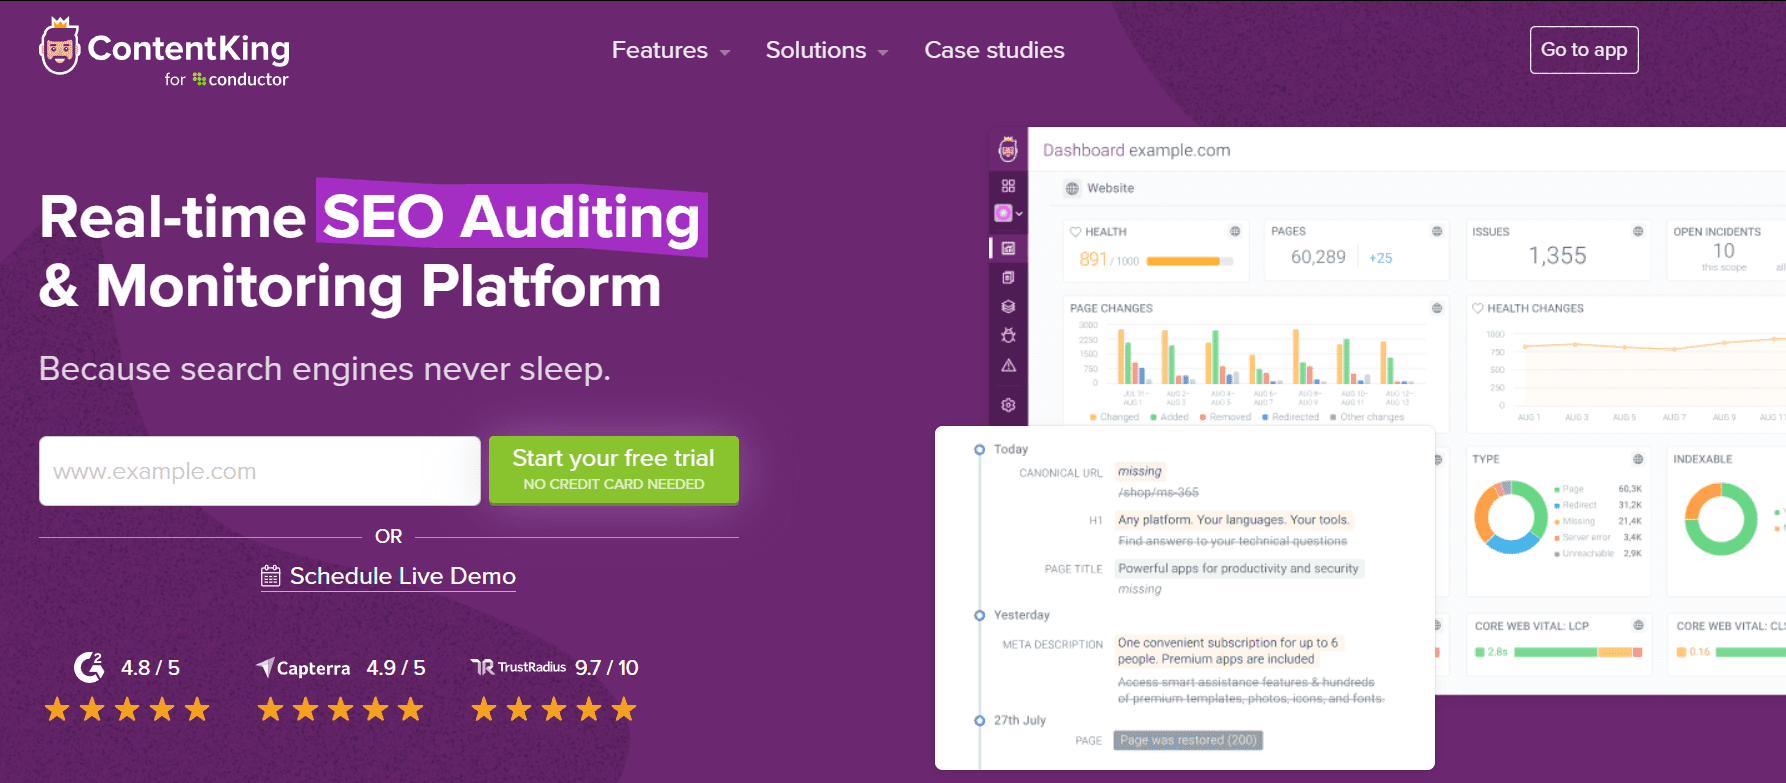The height and width of the screenshot is (783, 1786).
Task: Click the Added legend entry
Action: pos(1169,417)
